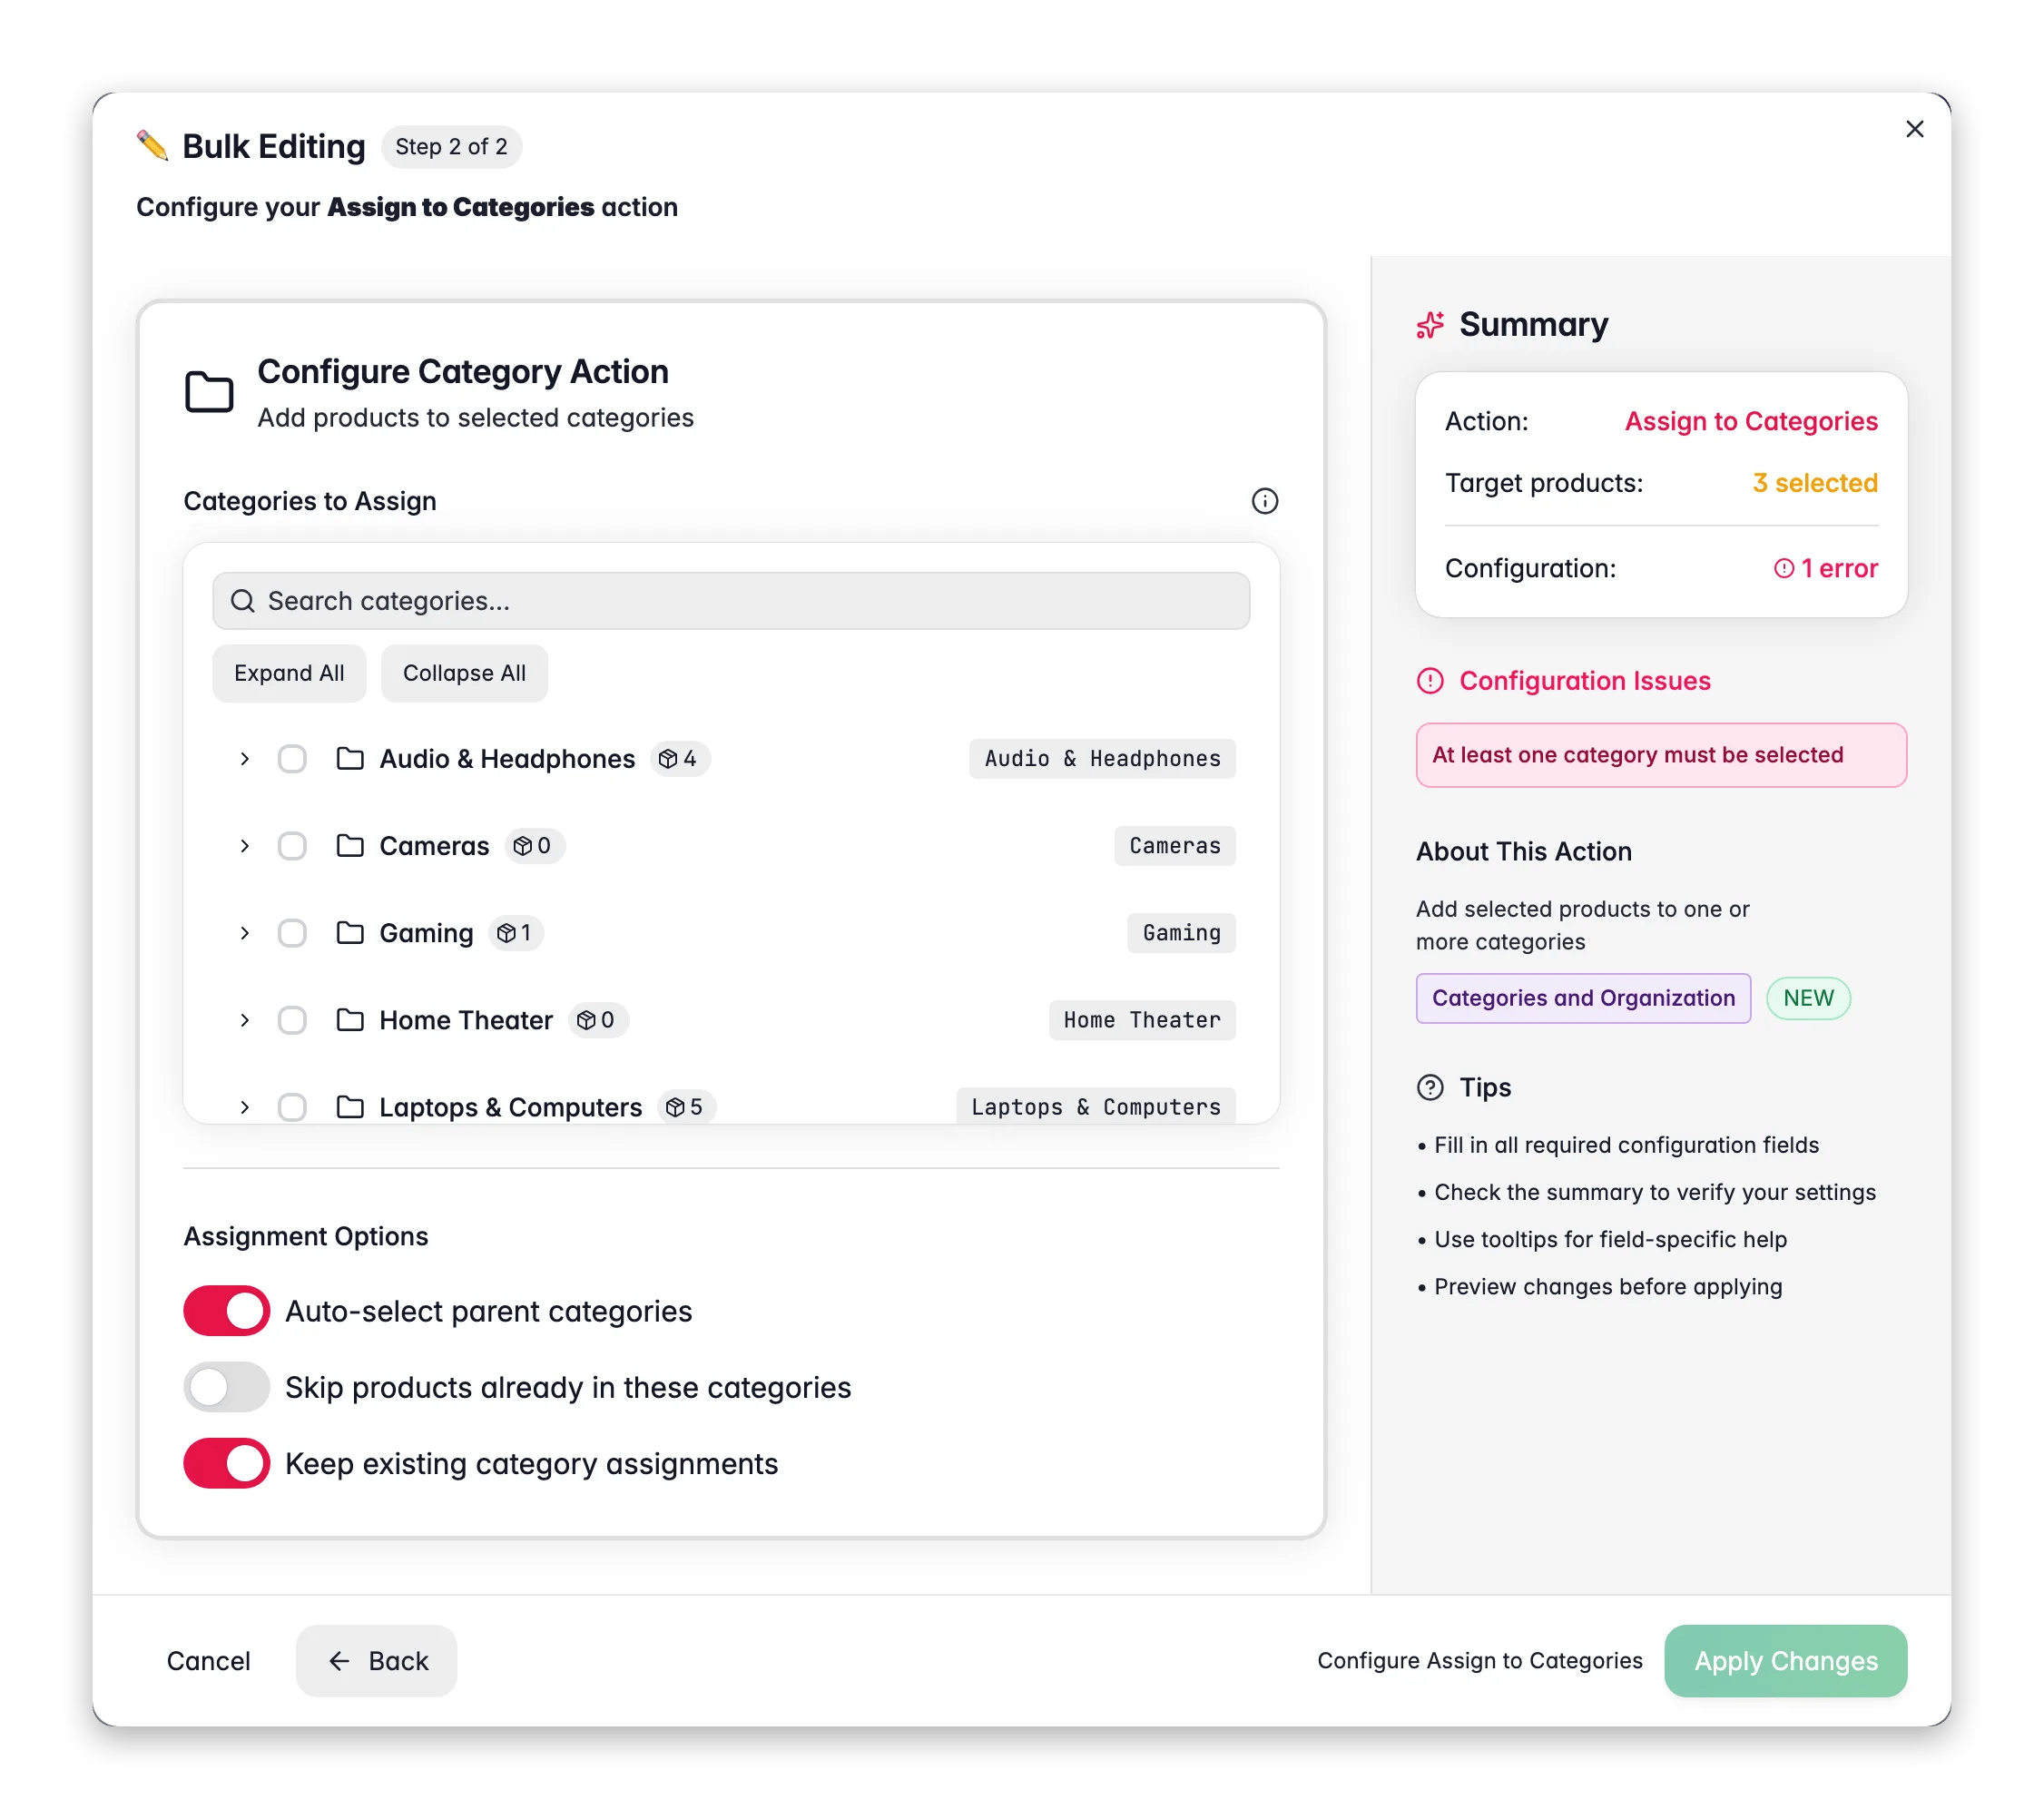Viewport: 2044px width, 1819px height.
Task: Click Apply Changes button
Action: click(x=1785, y=1661)
